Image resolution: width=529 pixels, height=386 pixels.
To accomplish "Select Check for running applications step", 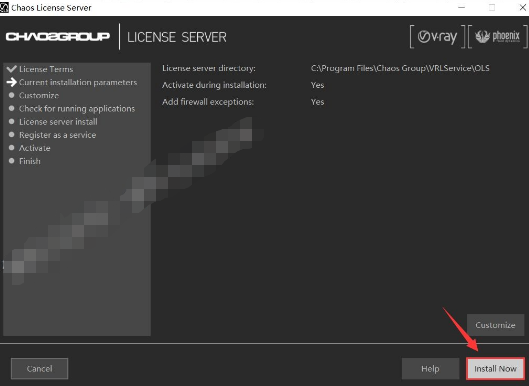I will coord(77,109).
